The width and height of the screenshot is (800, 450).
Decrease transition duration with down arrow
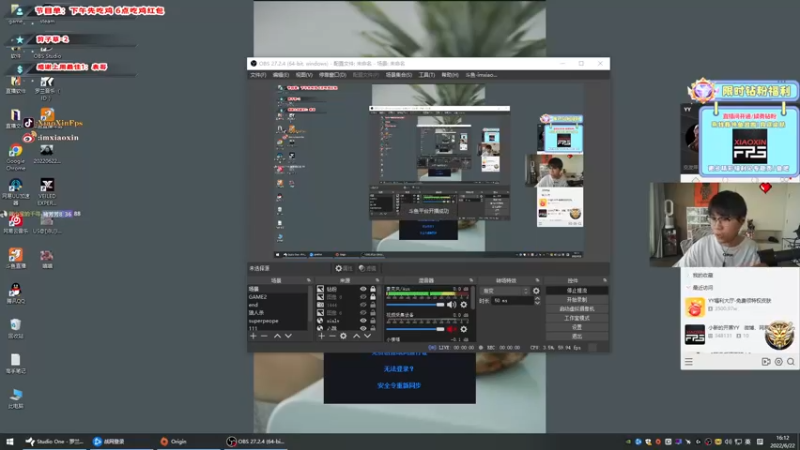[537, 303]
